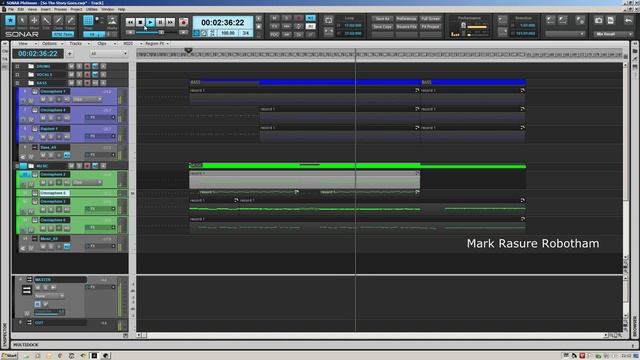Click the Windows Start button

(x=9, y=356)
